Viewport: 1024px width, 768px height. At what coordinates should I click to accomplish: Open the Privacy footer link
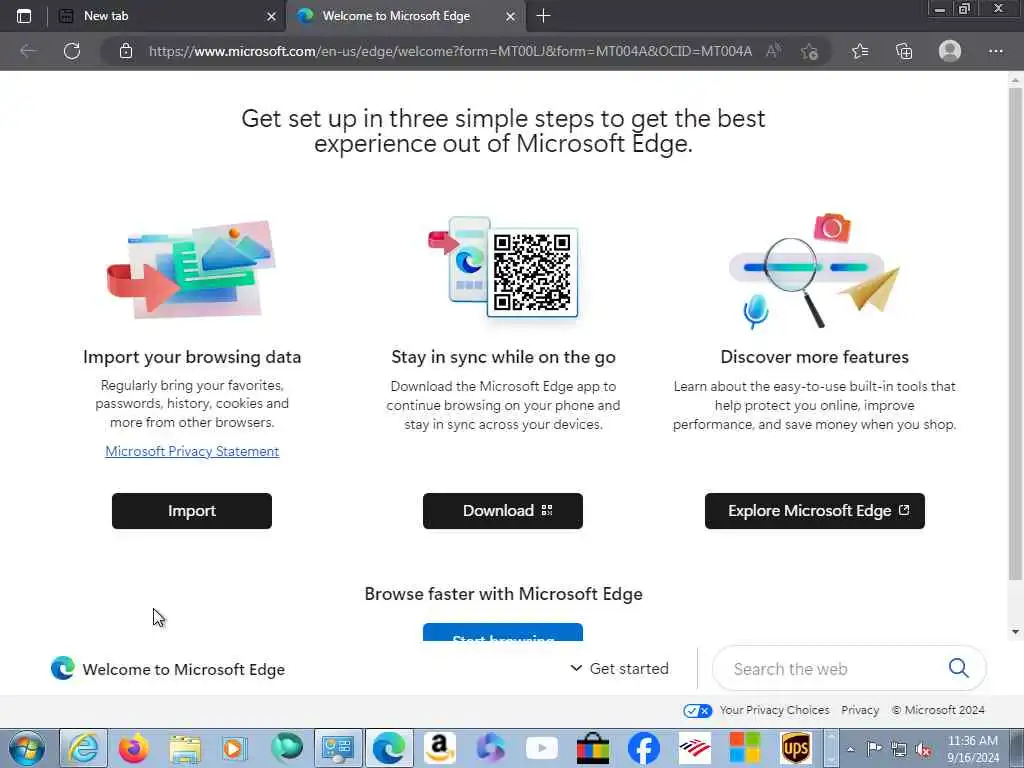[x=859, y=710]
